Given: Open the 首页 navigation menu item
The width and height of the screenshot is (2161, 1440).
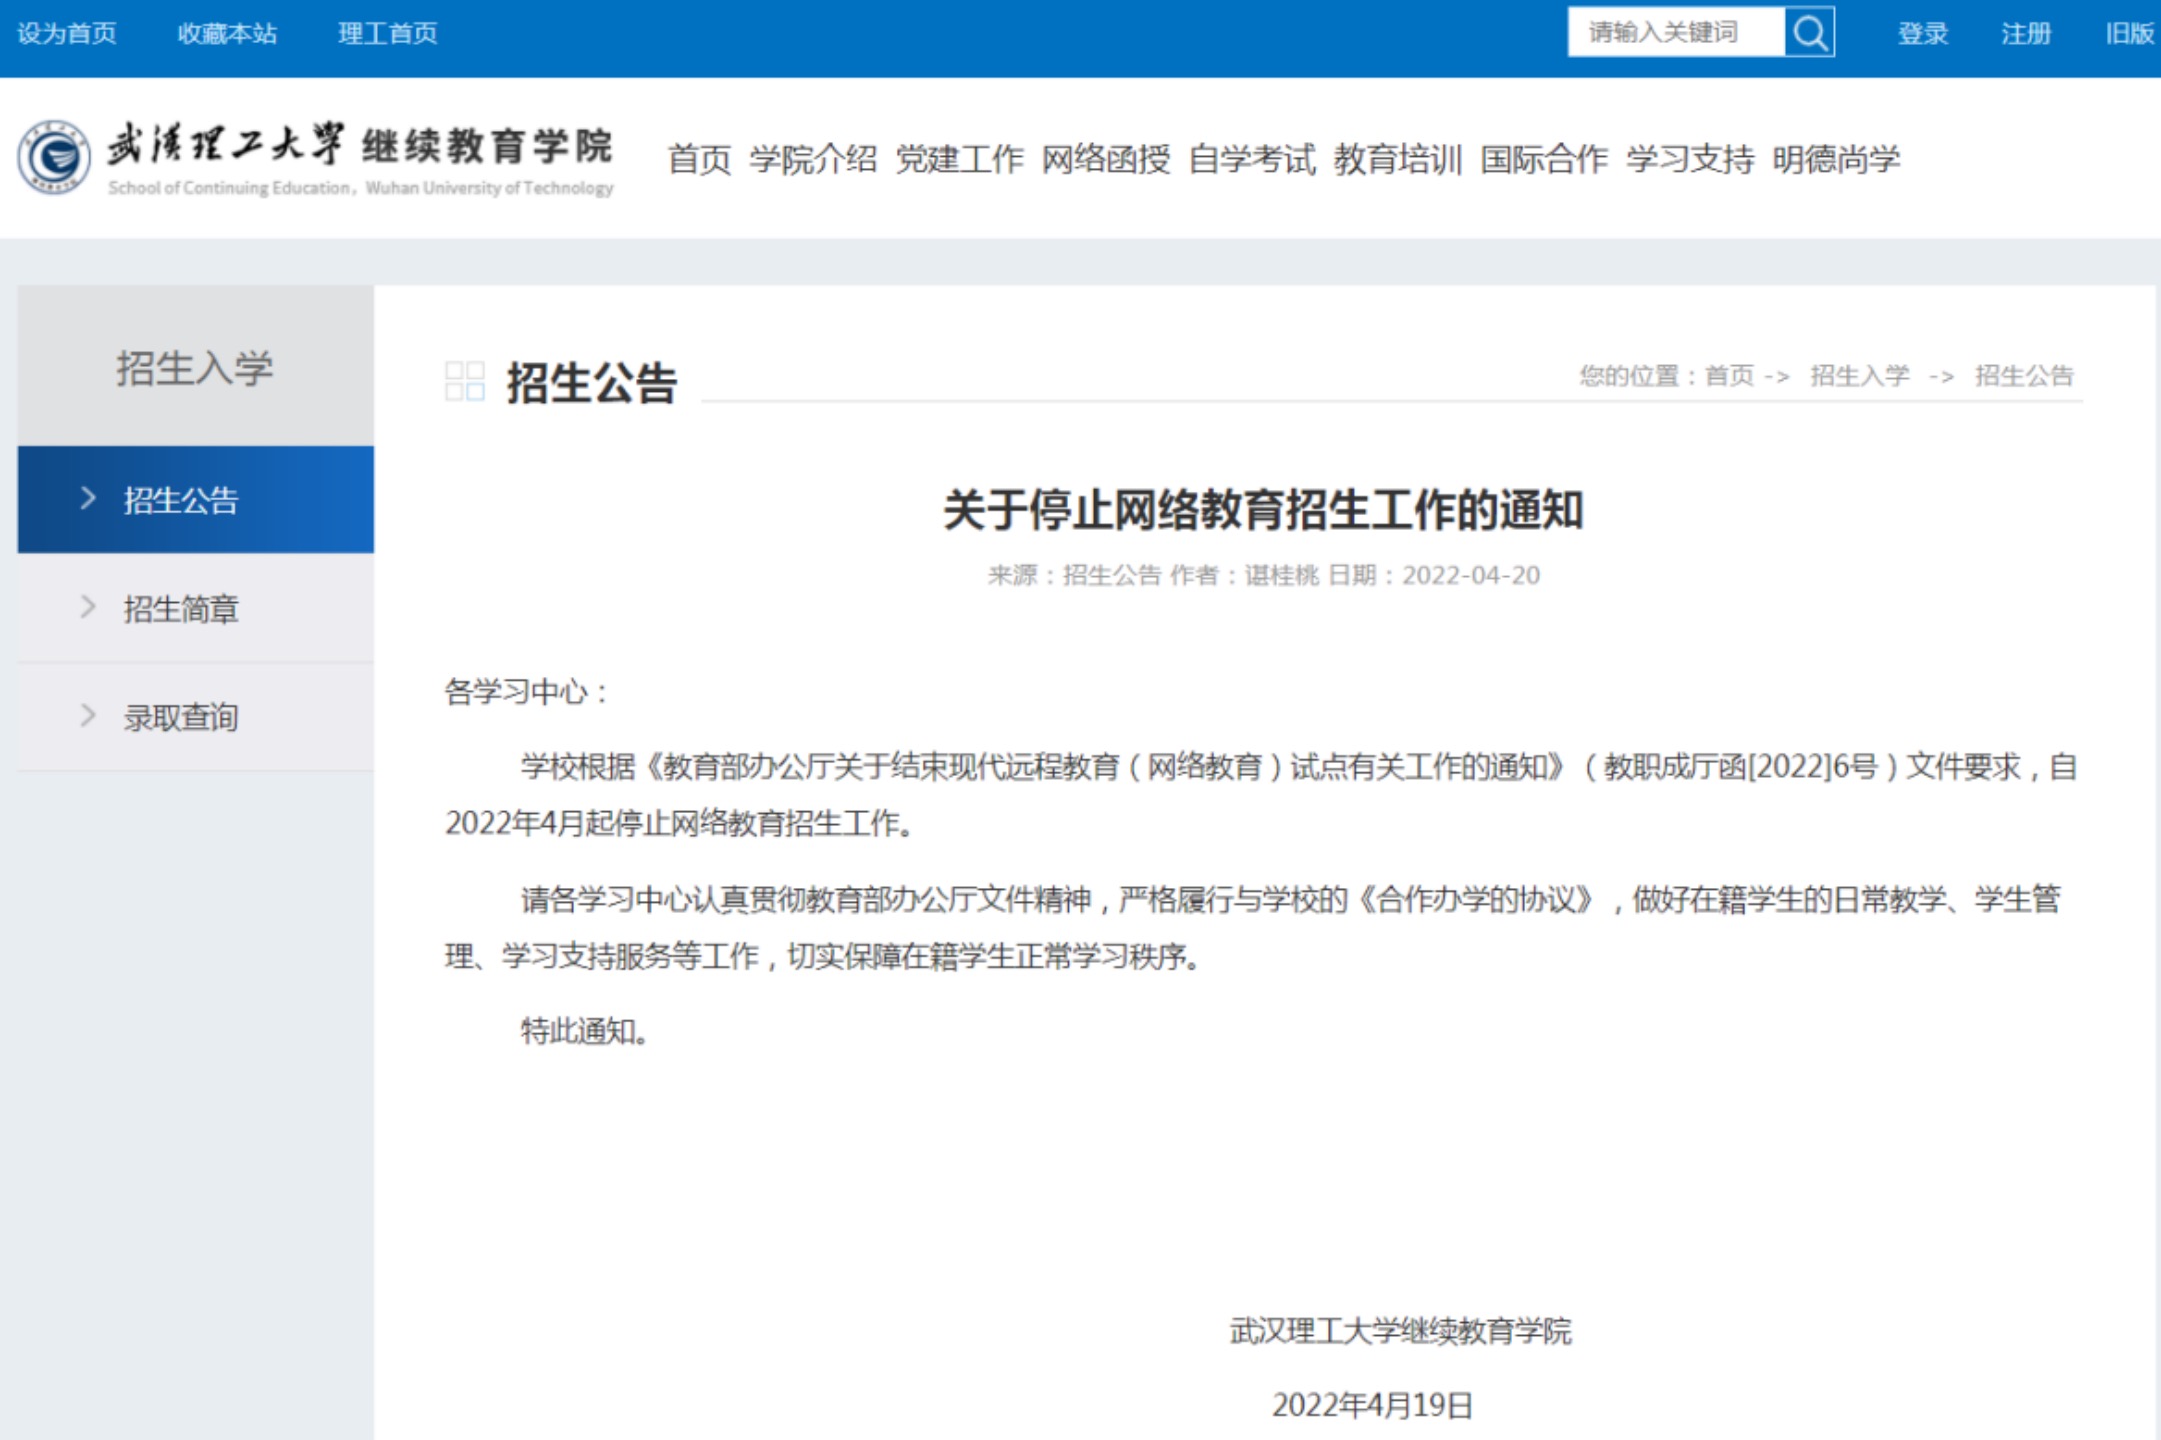Looking at the screenshot, I should pyautogui.click(x=699, y=159).
